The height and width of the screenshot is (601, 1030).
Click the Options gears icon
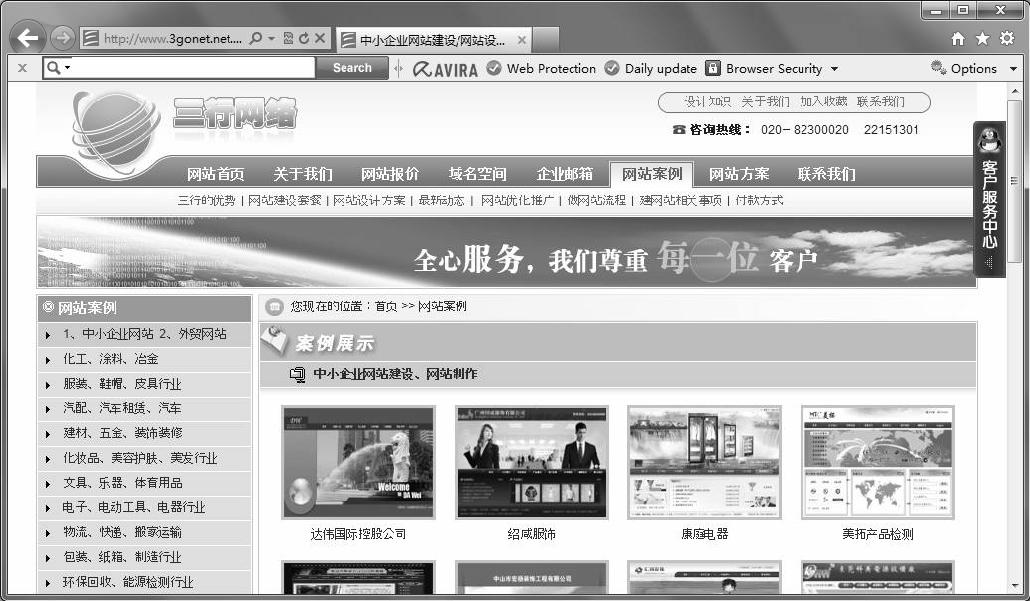pos(939,68)
